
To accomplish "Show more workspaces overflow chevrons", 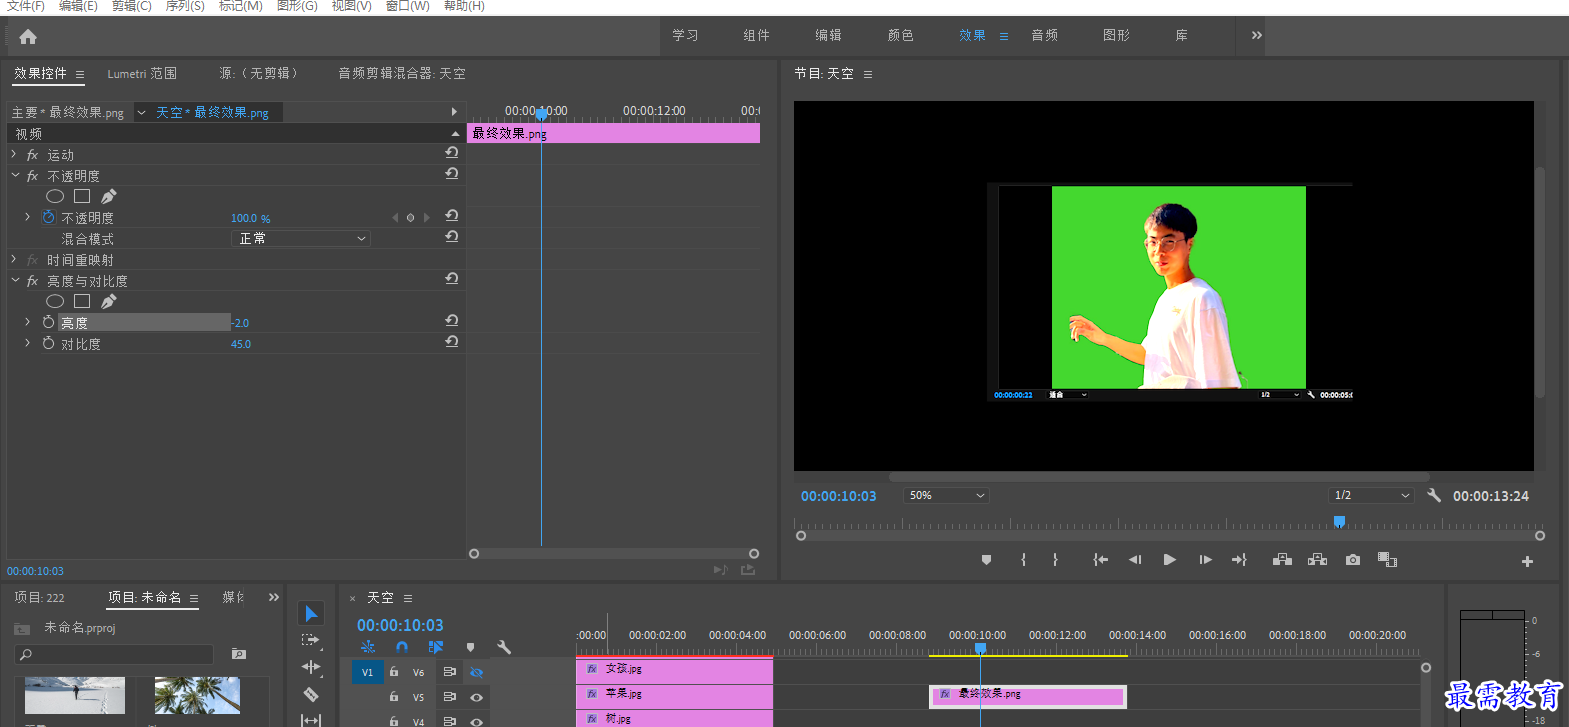I will [x=1256, y=35].
